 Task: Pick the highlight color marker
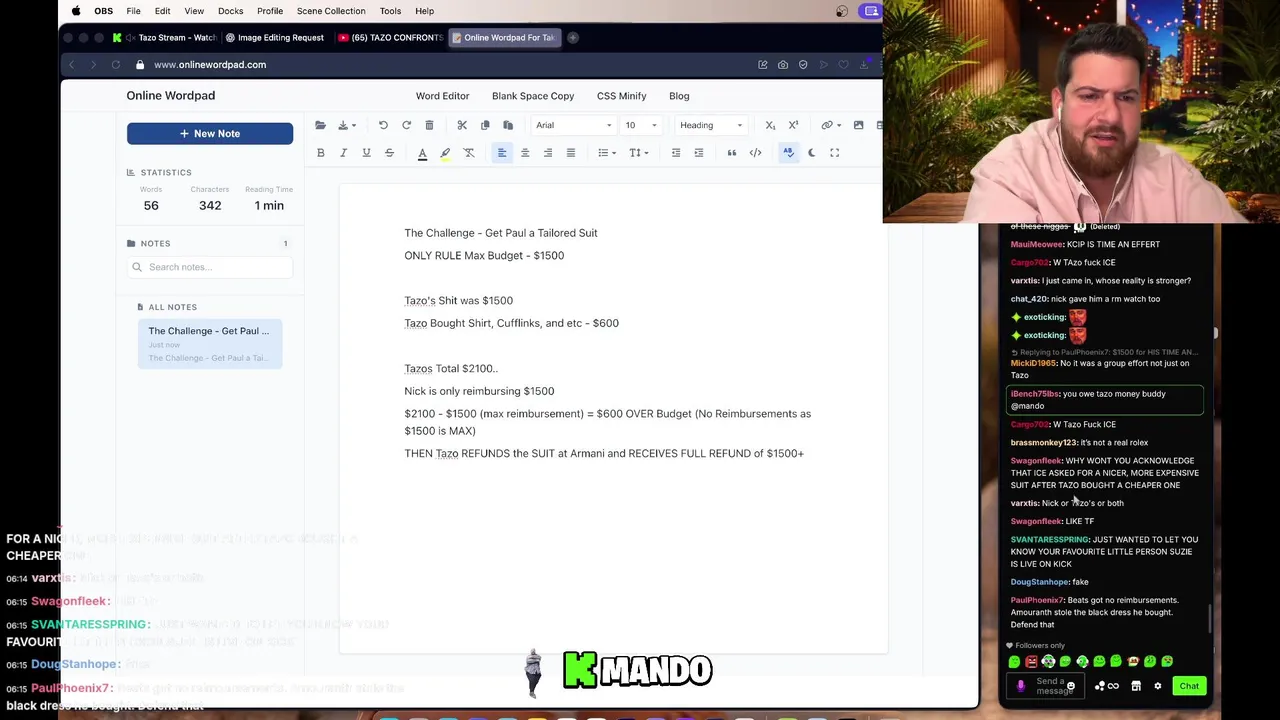[x=445, y=153]
